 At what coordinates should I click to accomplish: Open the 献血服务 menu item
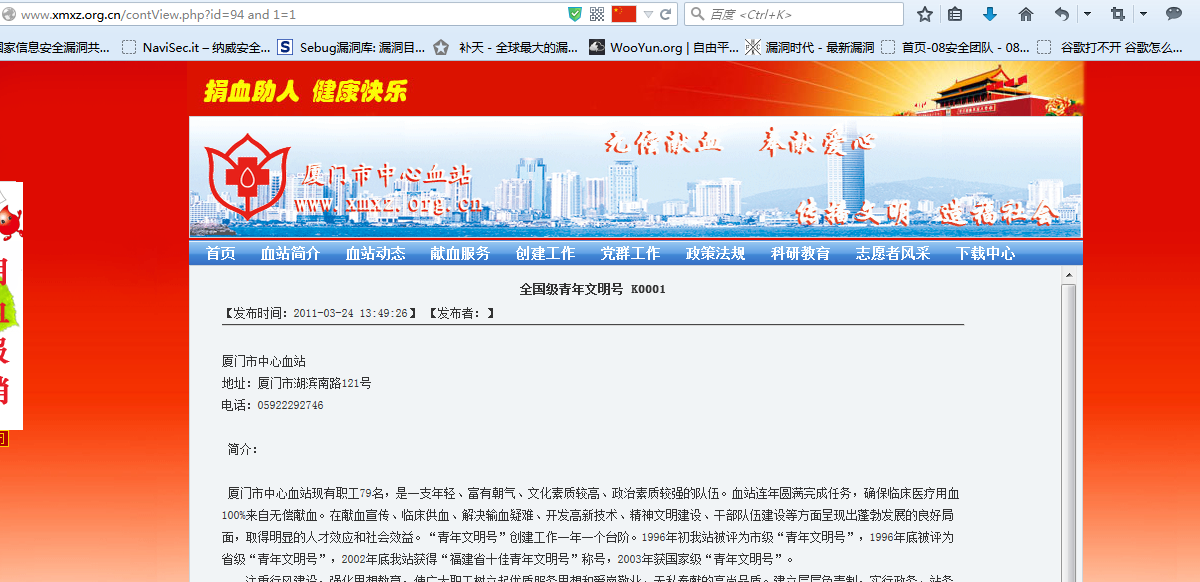(x=460, y=253)
